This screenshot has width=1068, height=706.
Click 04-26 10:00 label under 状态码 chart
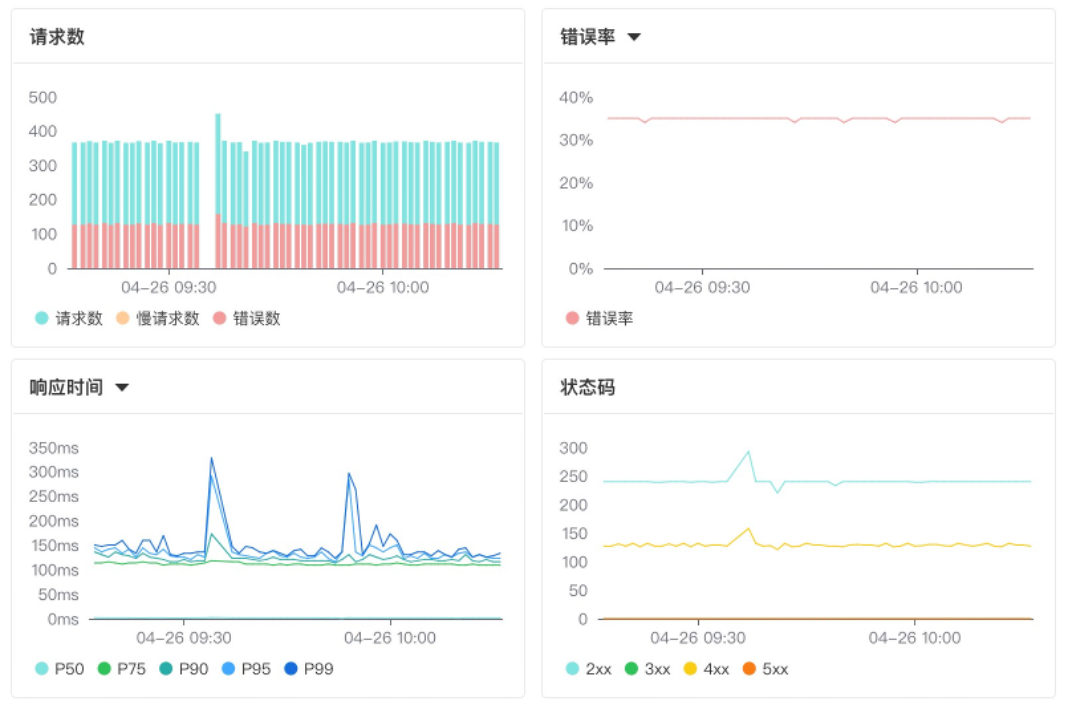point(914,638)
